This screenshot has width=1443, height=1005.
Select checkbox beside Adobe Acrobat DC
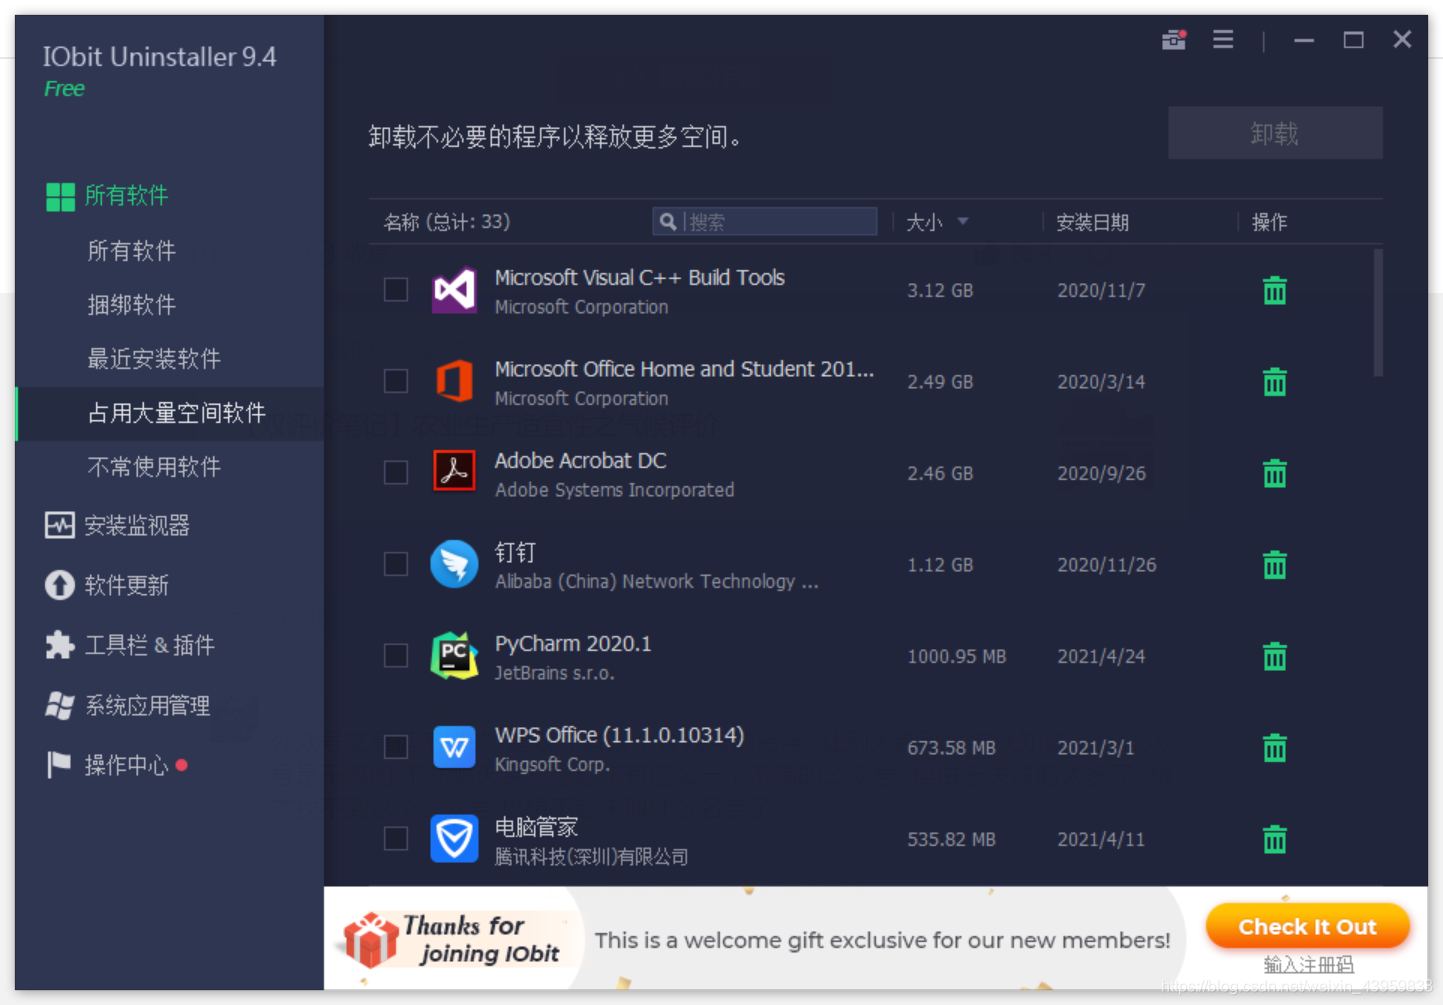tap(396, 473)
